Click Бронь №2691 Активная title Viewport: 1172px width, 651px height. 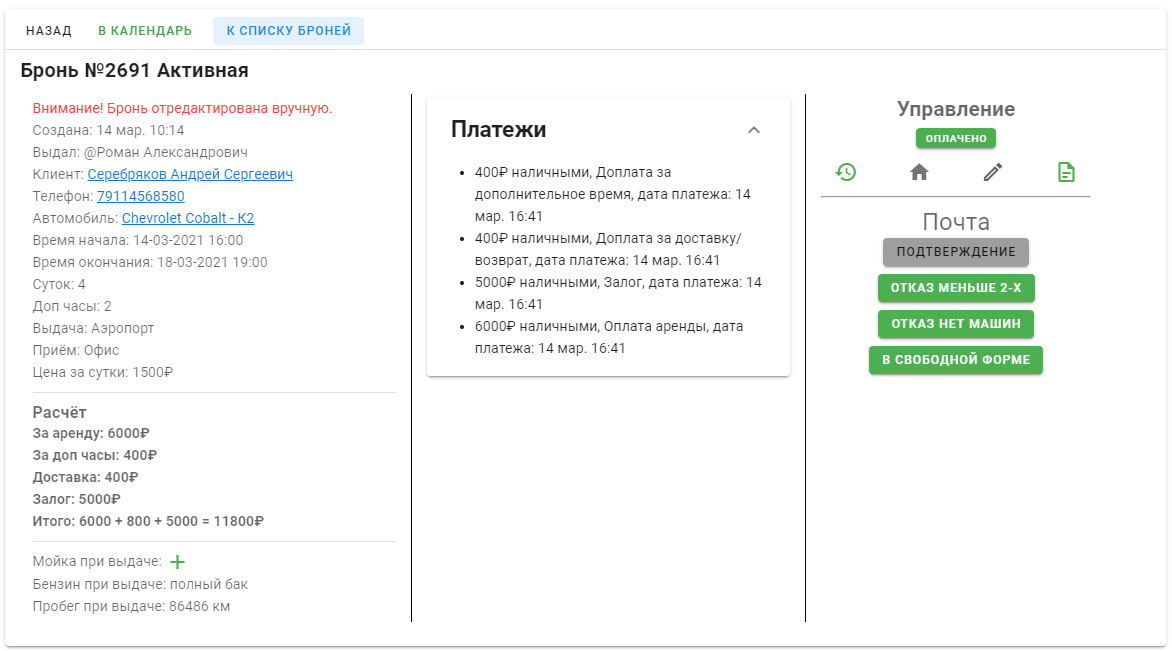[x=135, y=70]
